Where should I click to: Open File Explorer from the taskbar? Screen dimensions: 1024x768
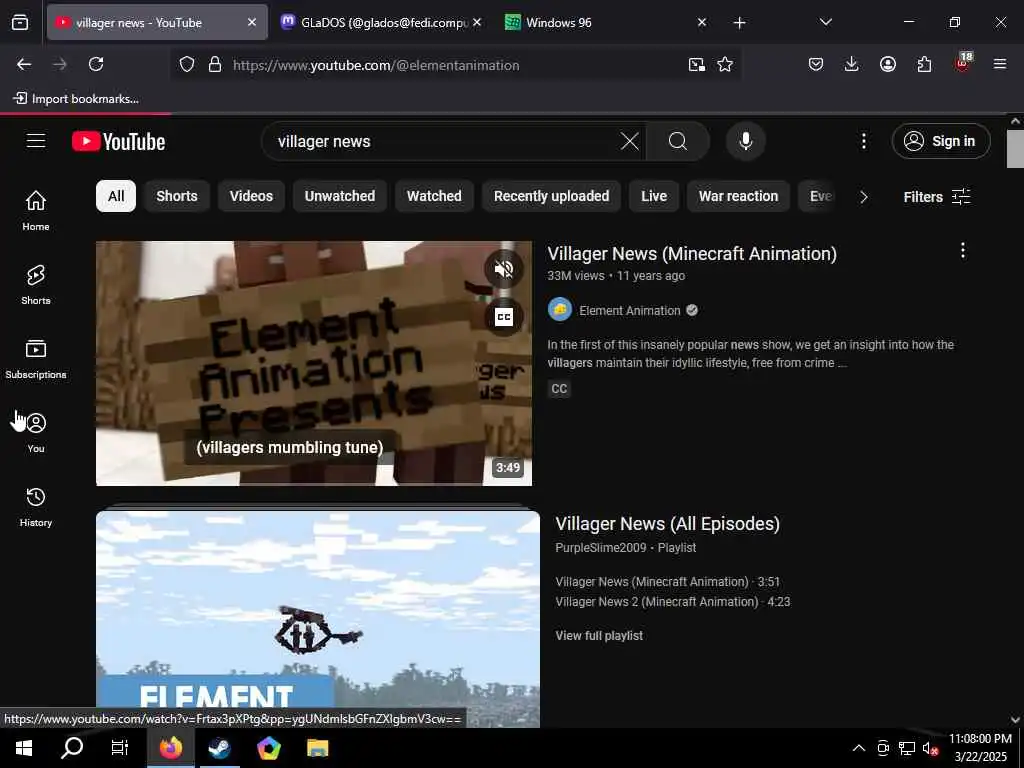pyautogui.click(x=318, y=748)
